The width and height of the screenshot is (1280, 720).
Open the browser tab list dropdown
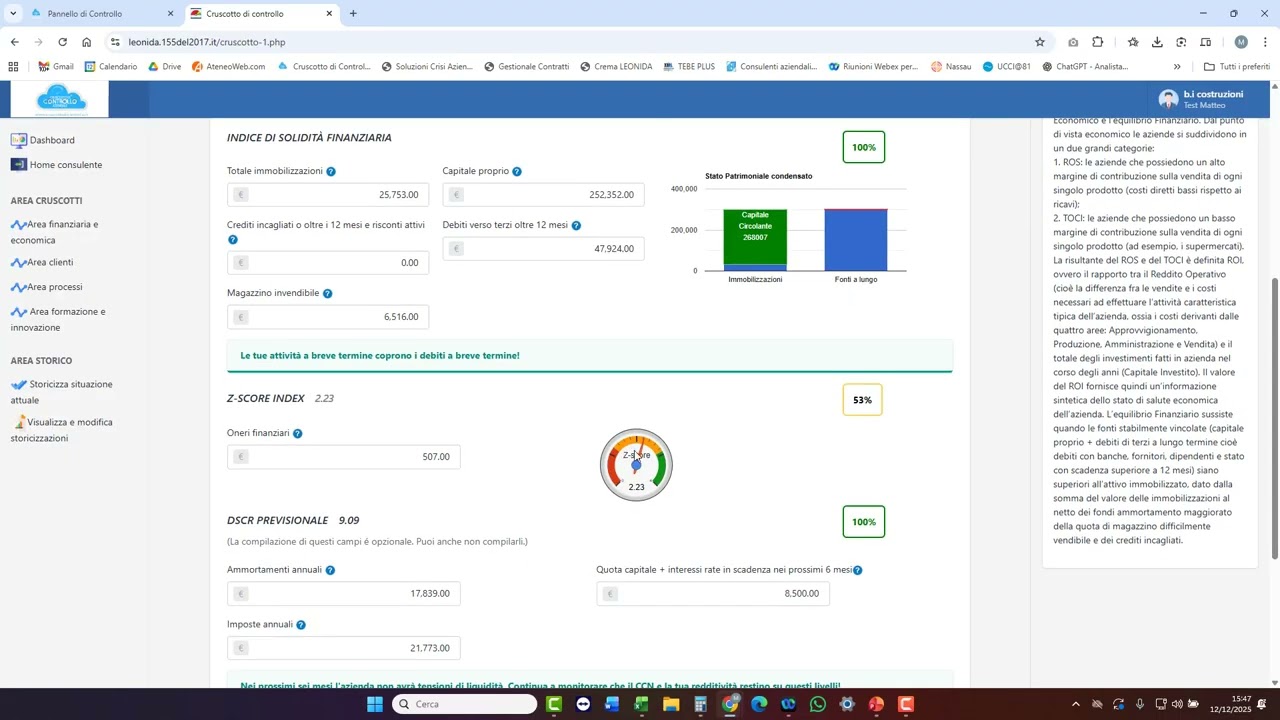point(13,14)
